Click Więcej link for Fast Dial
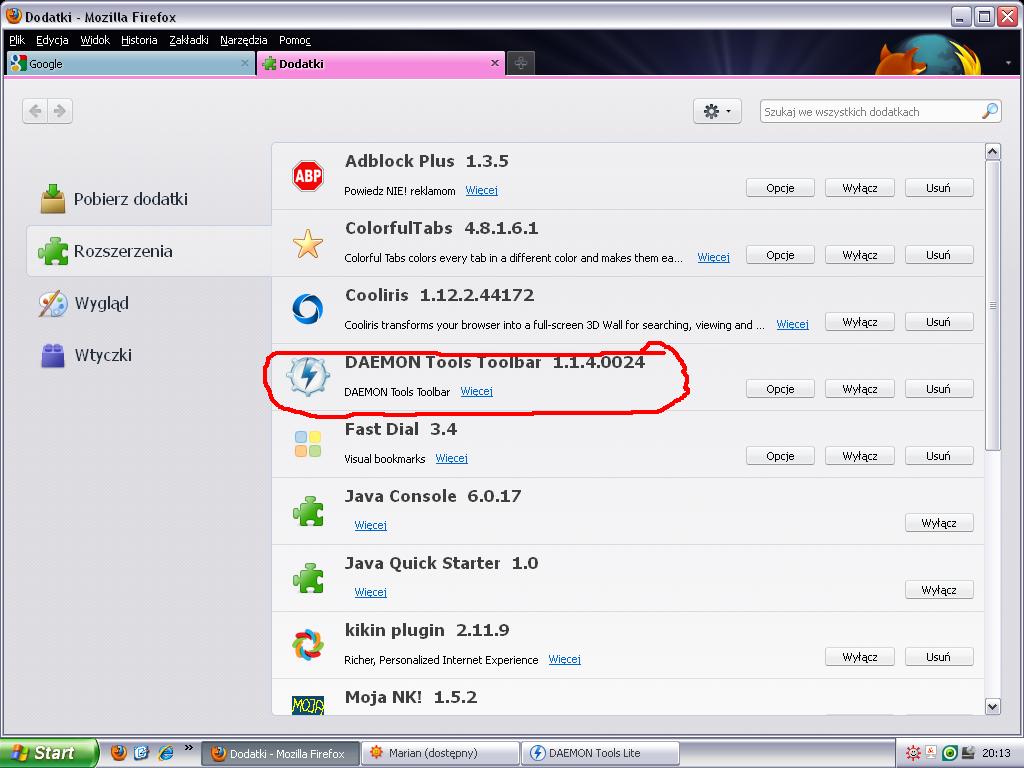The width and height of the screenshot is (1024, 768). click(451, 458)
